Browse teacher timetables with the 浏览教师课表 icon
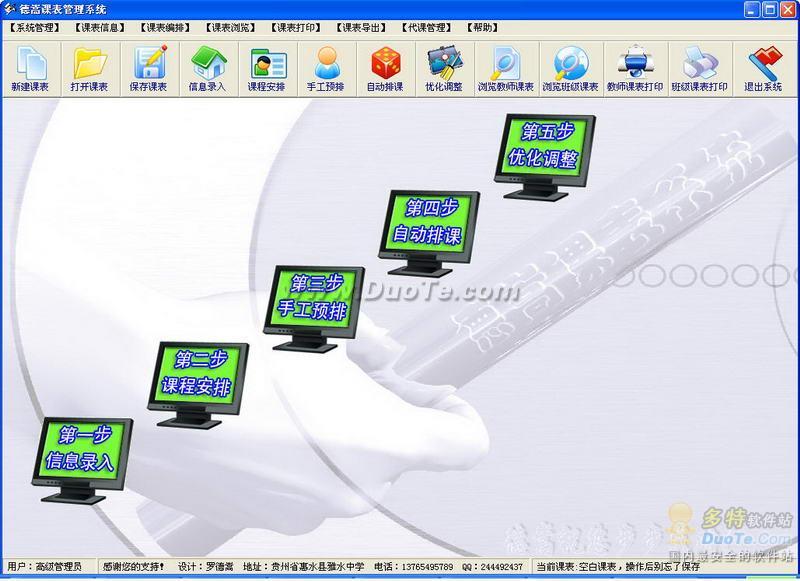800x581 pixels. [x=506, y=69]
